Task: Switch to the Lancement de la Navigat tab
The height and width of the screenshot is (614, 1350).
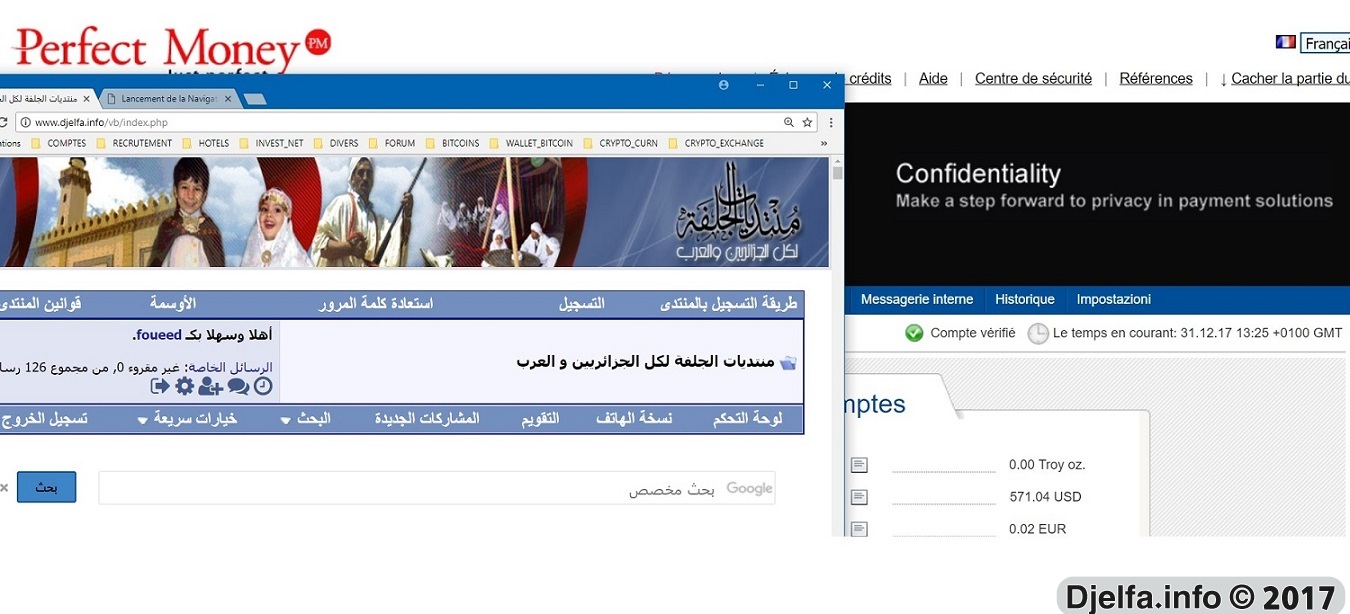Action: tap(168, 99)
